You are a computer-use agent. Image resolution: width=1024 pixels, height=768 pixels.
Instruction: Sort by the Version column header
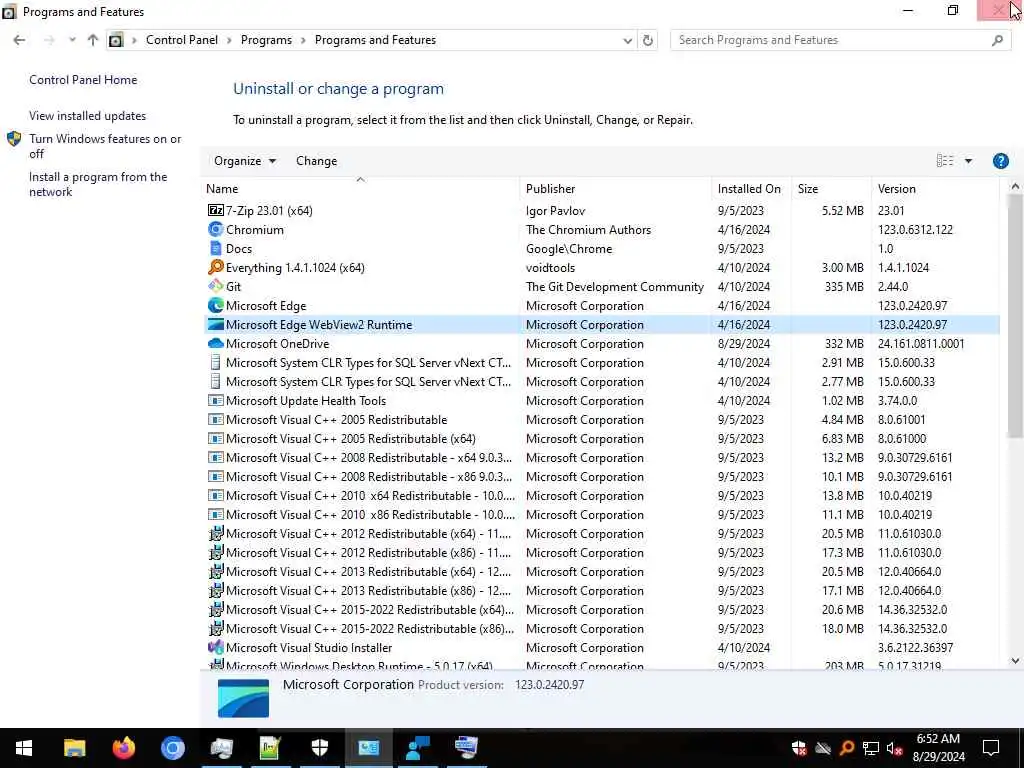pos(935,188)
